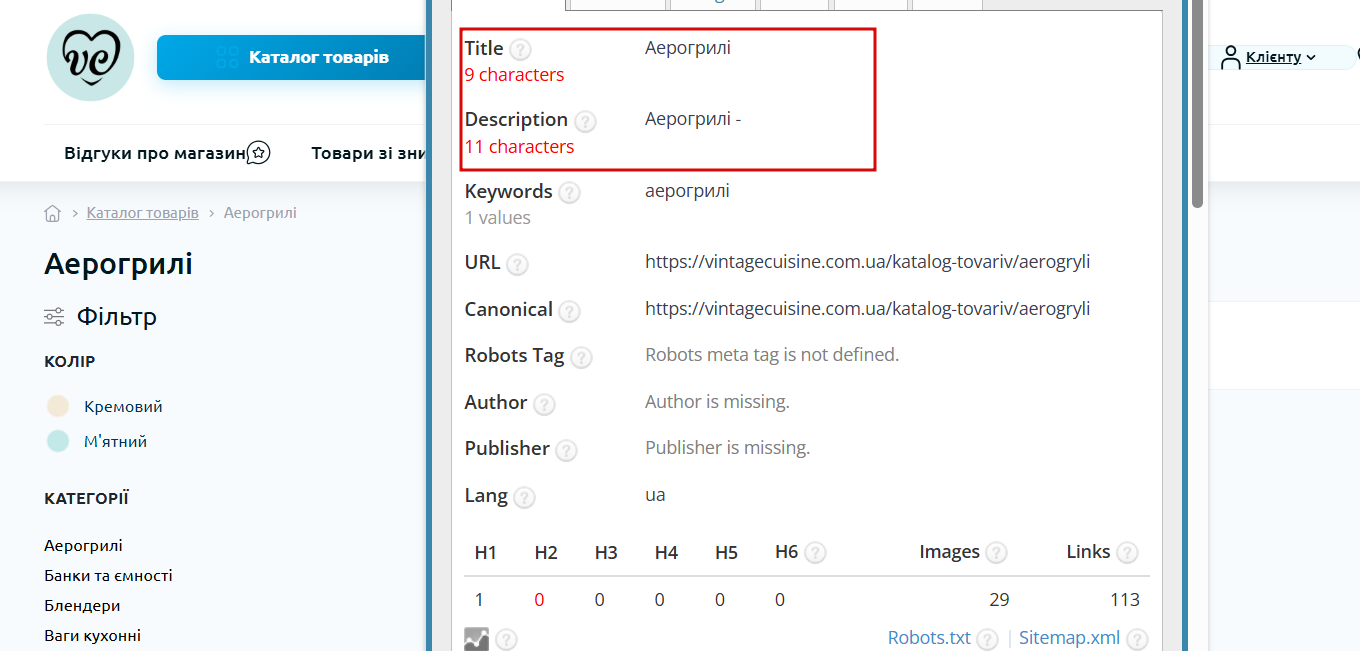
Task: Click the store heart logo
Action: tap(90, 58)
